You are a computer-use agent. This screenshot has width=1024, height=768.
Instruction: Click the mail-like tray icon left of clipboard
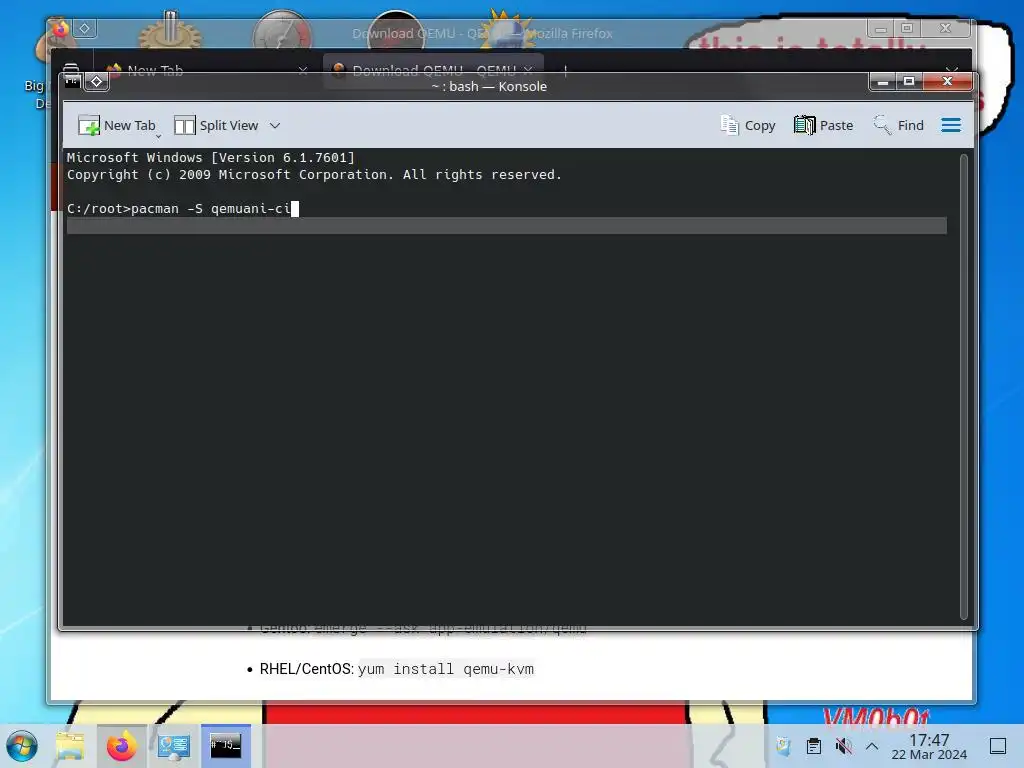(x=784, y=746)
